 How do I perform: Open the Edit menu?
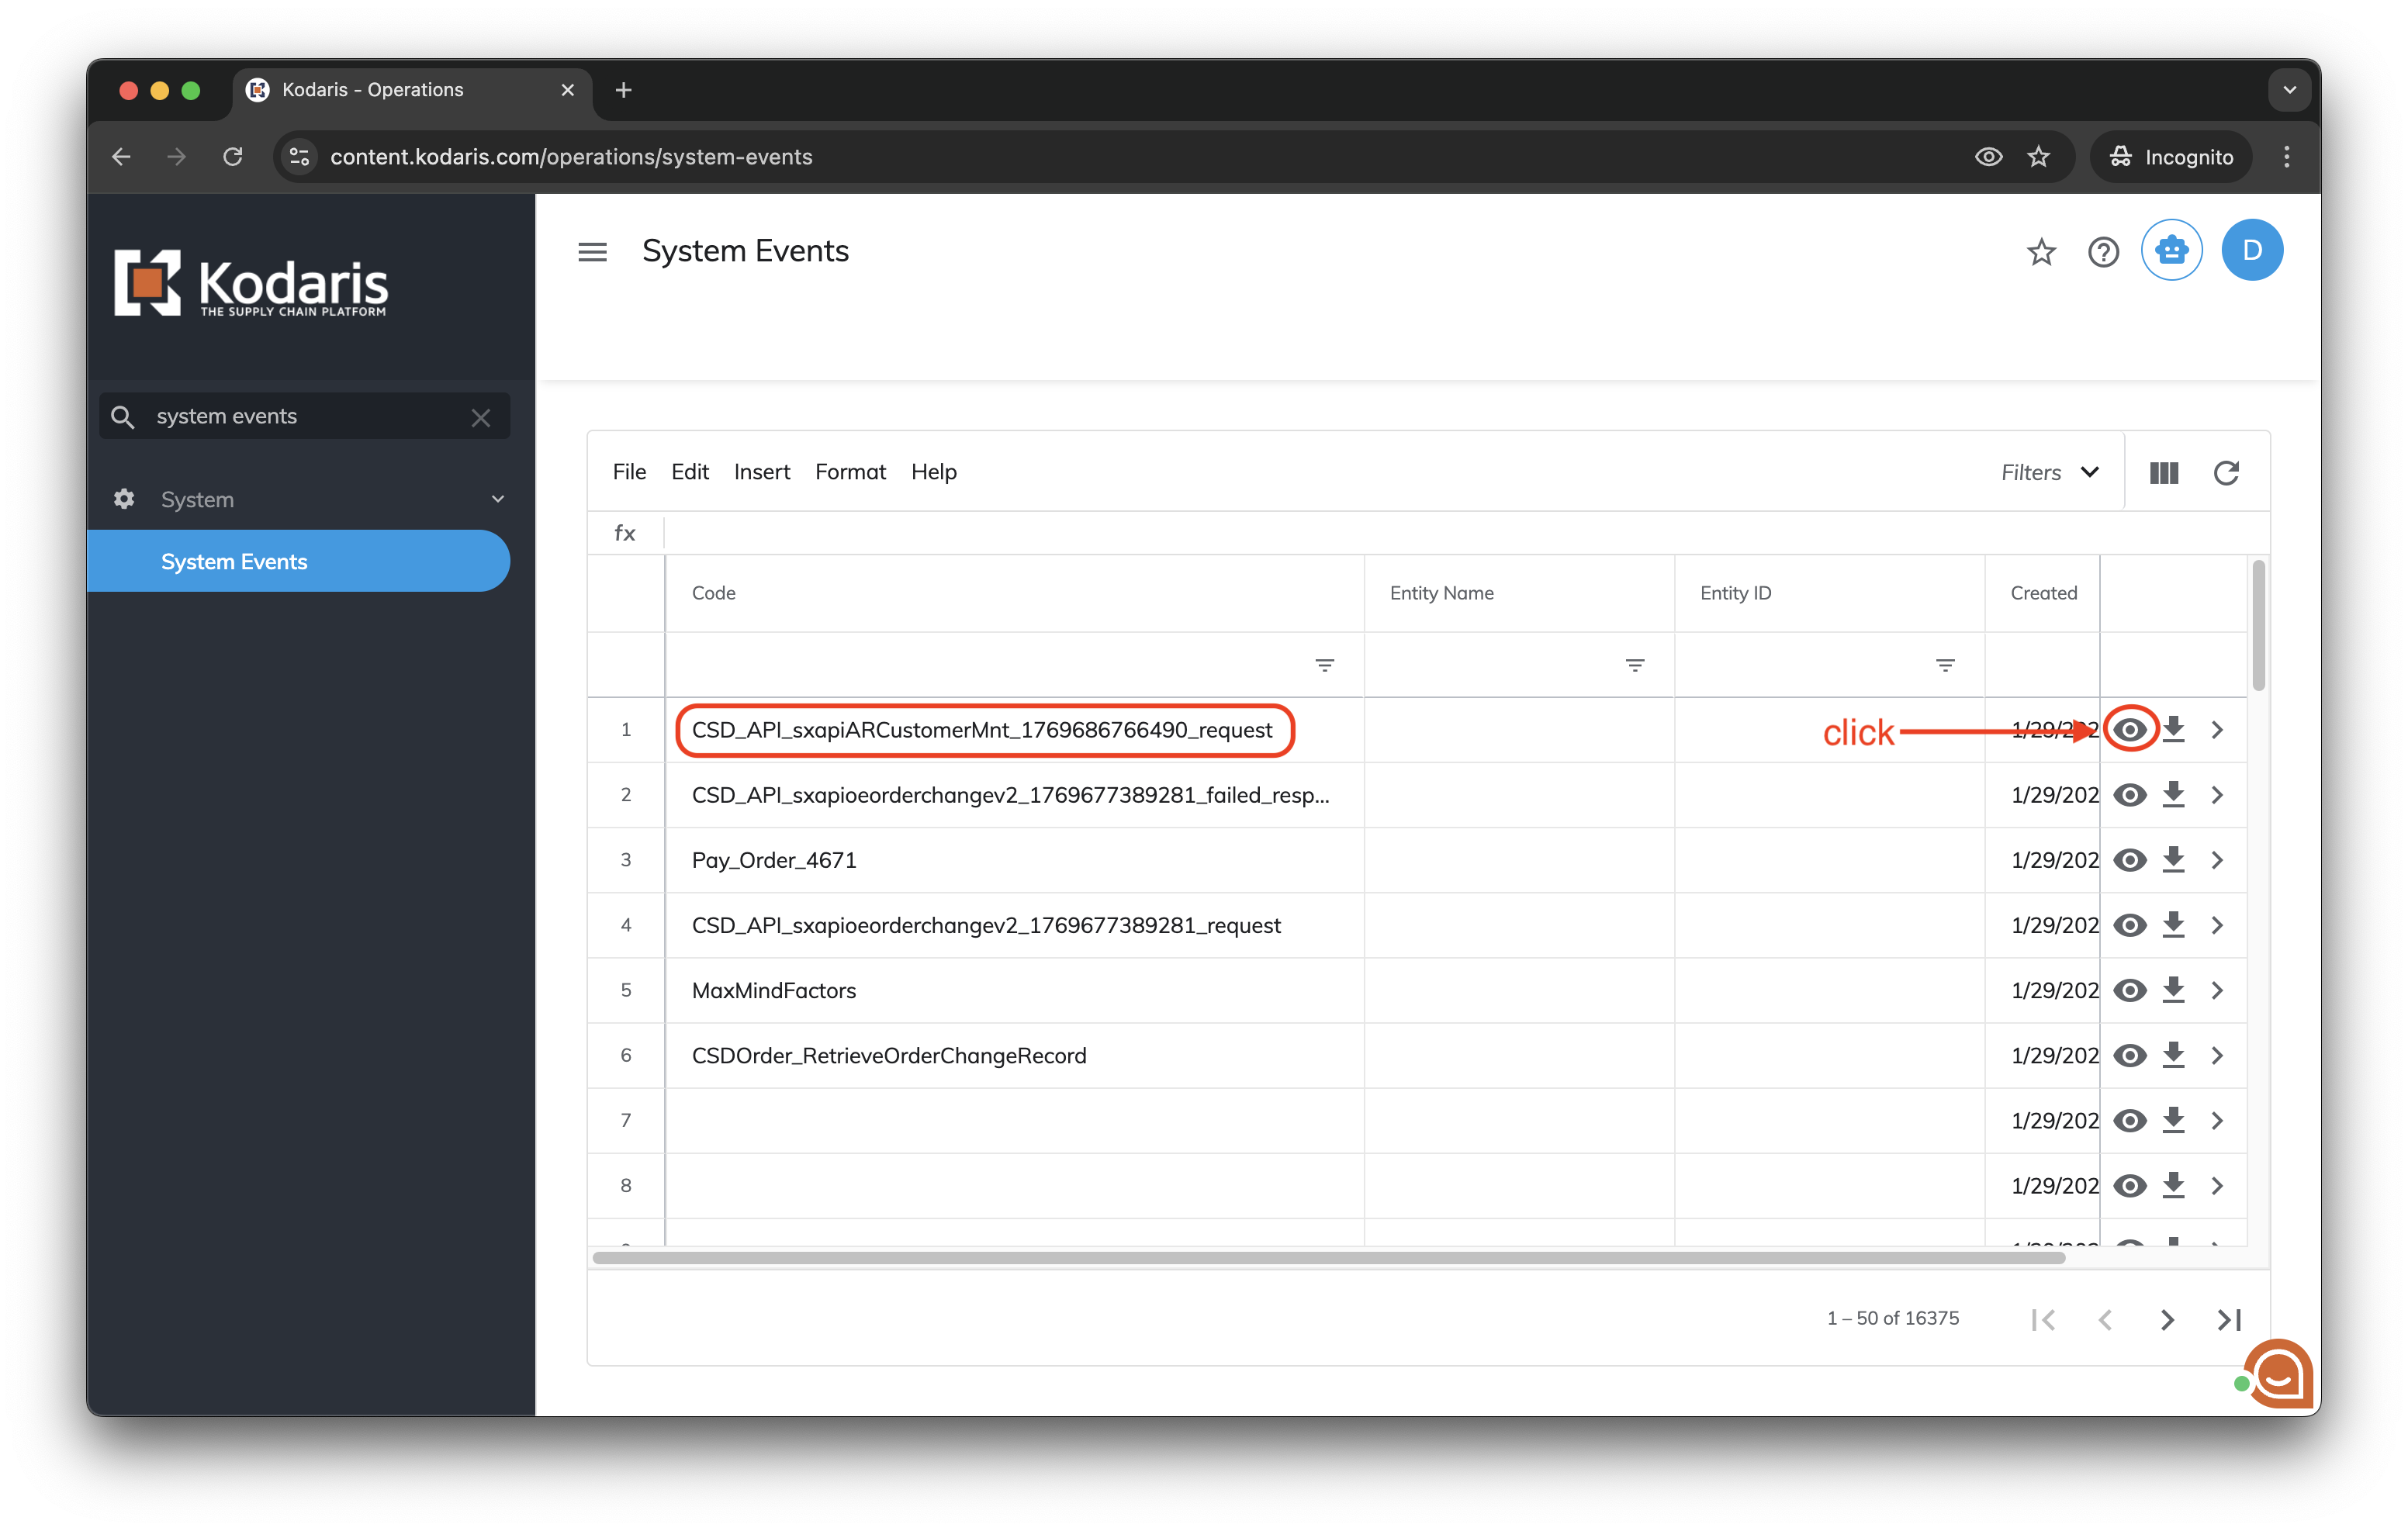pos(689,472)
